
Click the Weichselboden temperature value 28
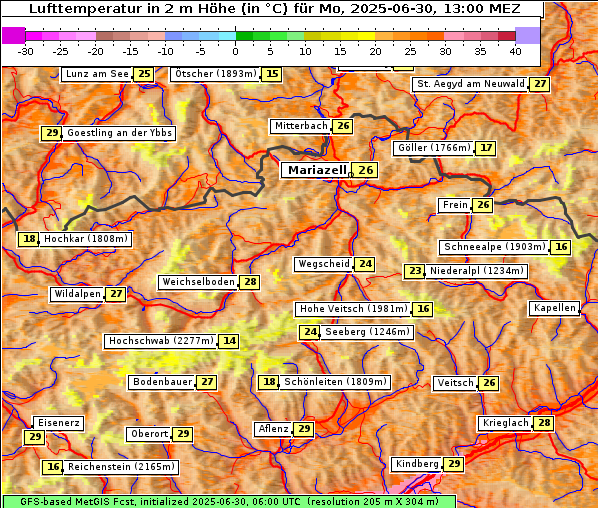point(250,282)
